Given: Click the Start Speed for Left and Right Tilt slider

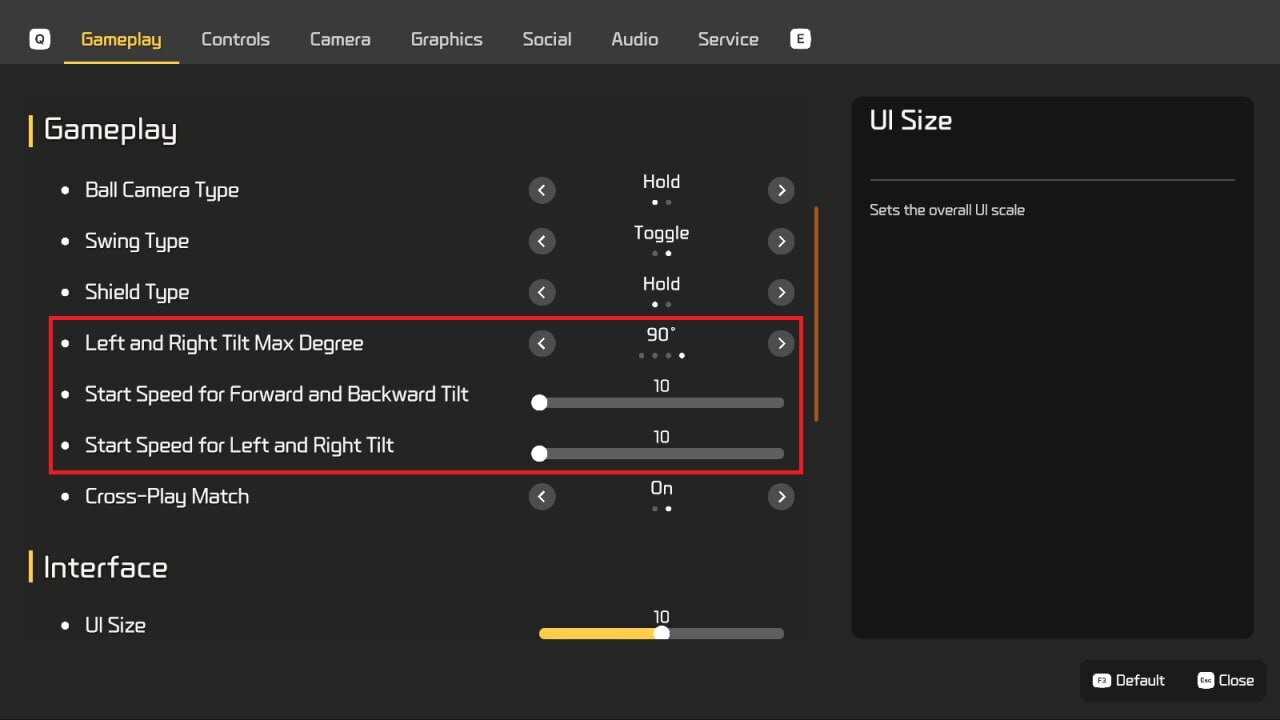Looking at the screenshot, I should [x=540, y=453].
